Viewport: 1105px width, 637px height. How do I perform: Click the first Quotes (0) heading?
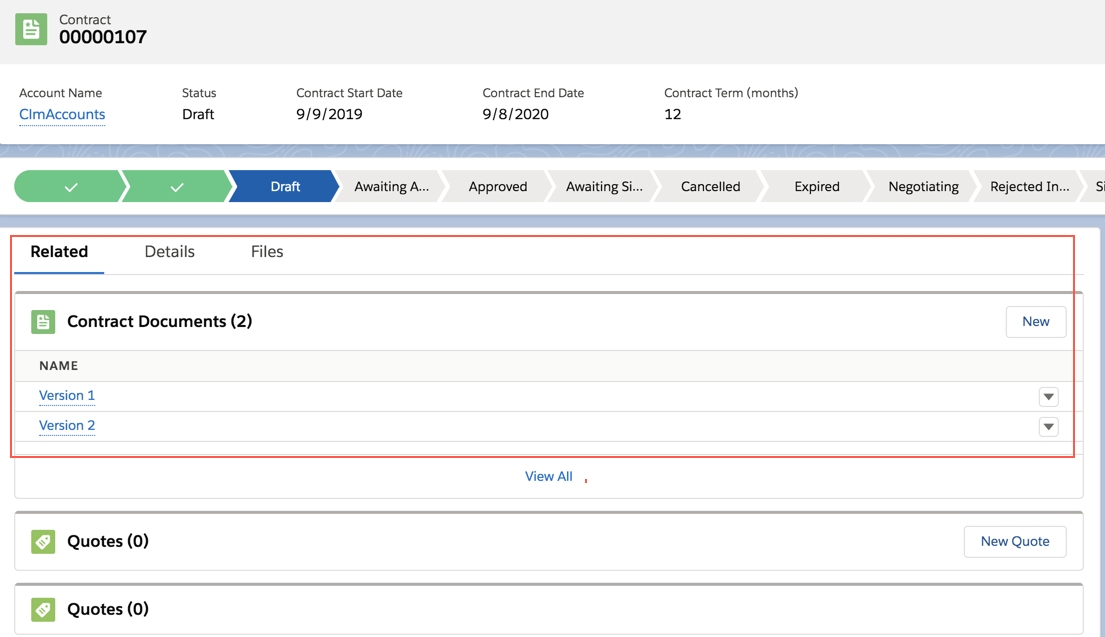pos(108,541)
